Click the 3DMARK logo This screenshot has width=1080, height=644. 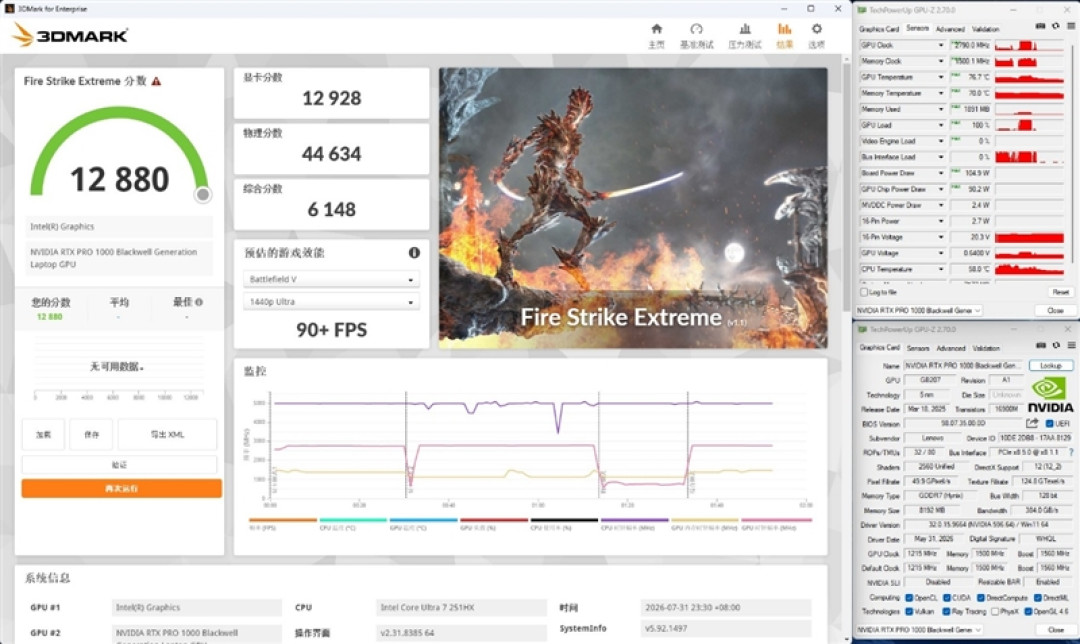(70, 35)
